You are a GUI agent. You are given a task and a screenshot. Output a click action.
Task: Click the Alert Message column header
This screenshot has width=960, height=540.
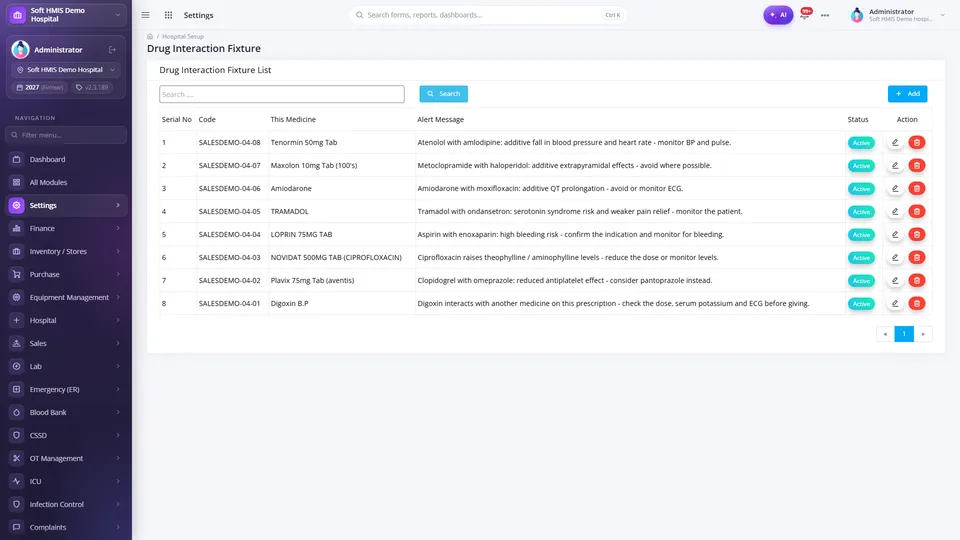tap(440, 119)
